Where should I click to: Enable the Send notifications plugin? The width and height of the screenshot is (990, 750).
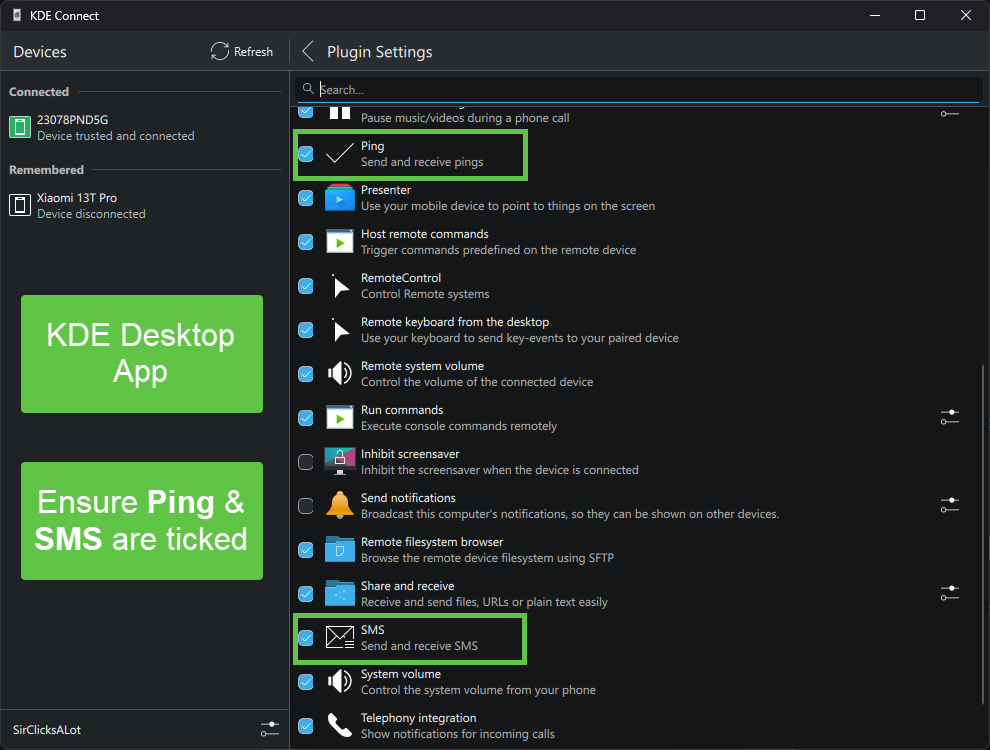pyautogui.click(x=305, y=505)
